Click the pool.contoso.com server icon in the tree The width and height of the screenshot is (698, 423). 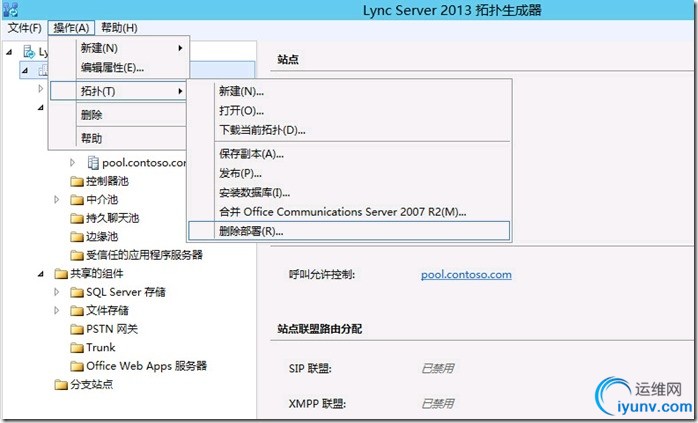93,163
